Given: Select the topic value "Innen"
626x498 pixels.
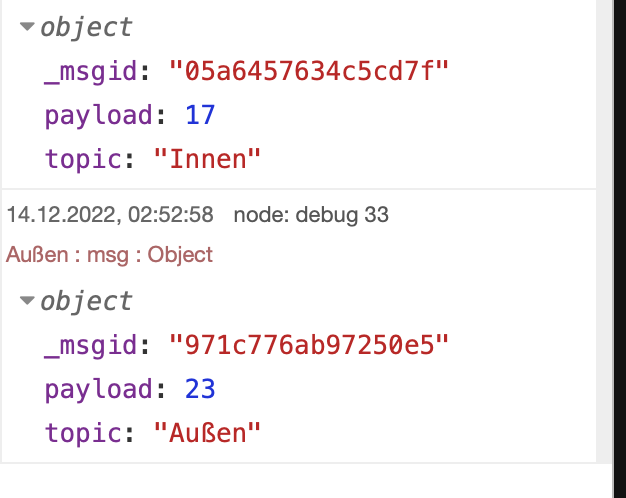Looking at the screenshot, I should (207, 158).
